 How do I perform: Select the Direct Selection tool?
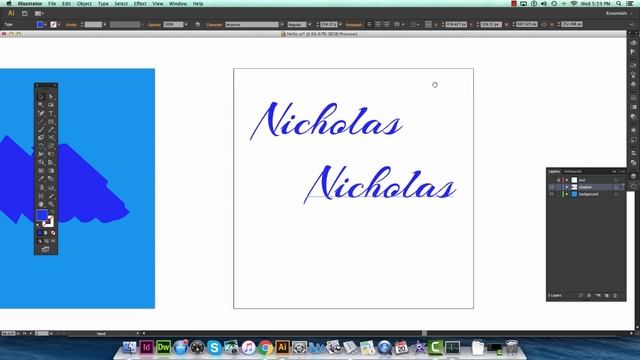[51, 97]
